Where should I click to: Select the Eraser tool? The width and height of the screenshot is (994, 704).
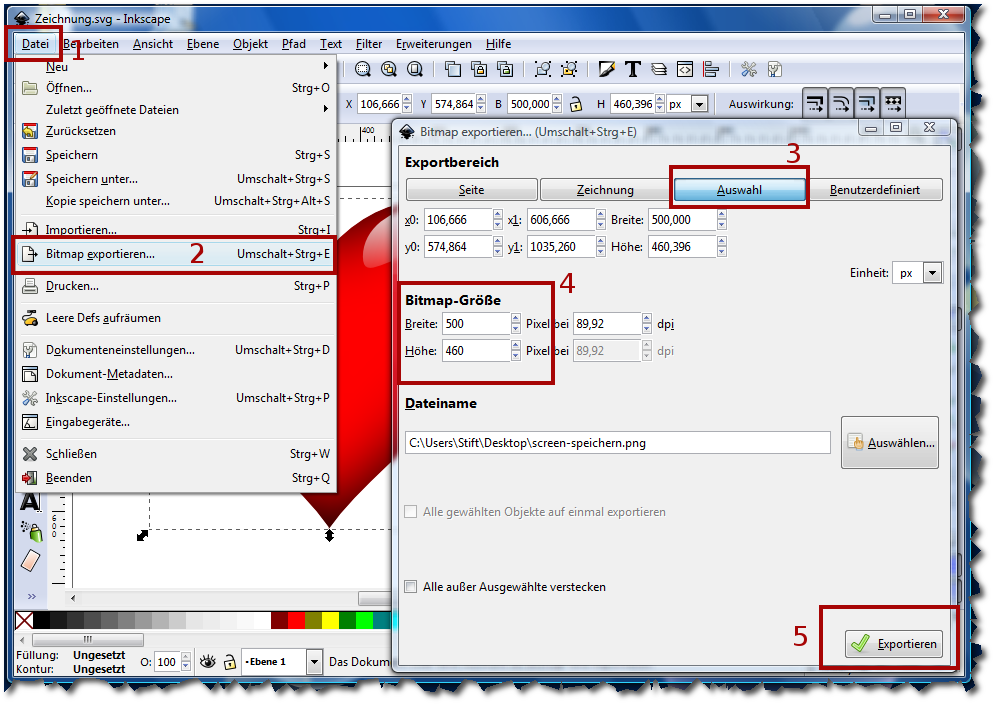[x=30, y=559]
